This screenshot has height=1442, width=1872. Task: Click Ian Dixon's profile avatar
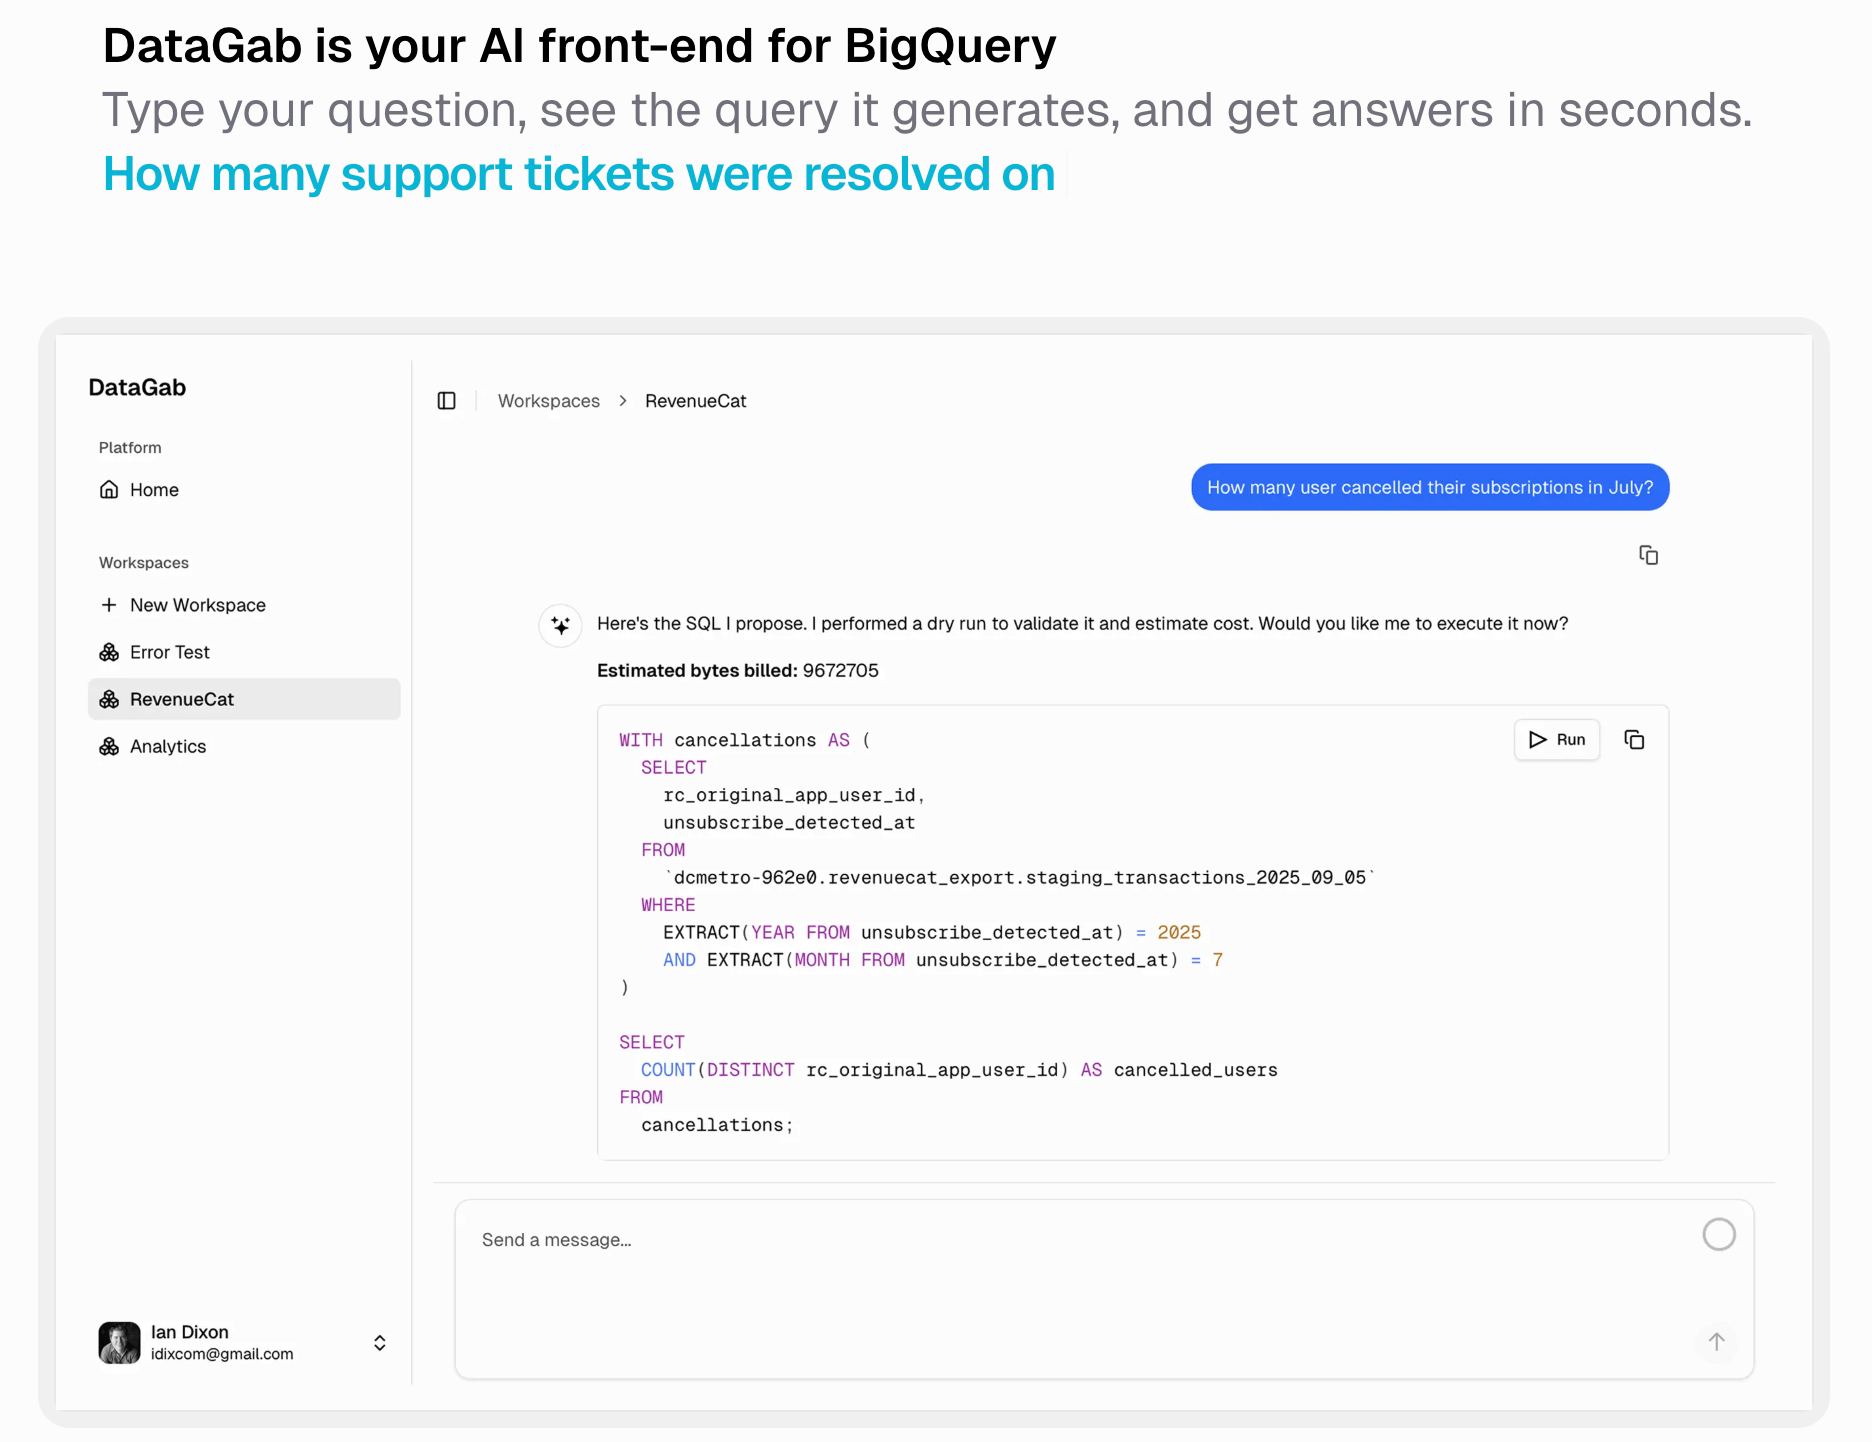tap(119, 1343)
